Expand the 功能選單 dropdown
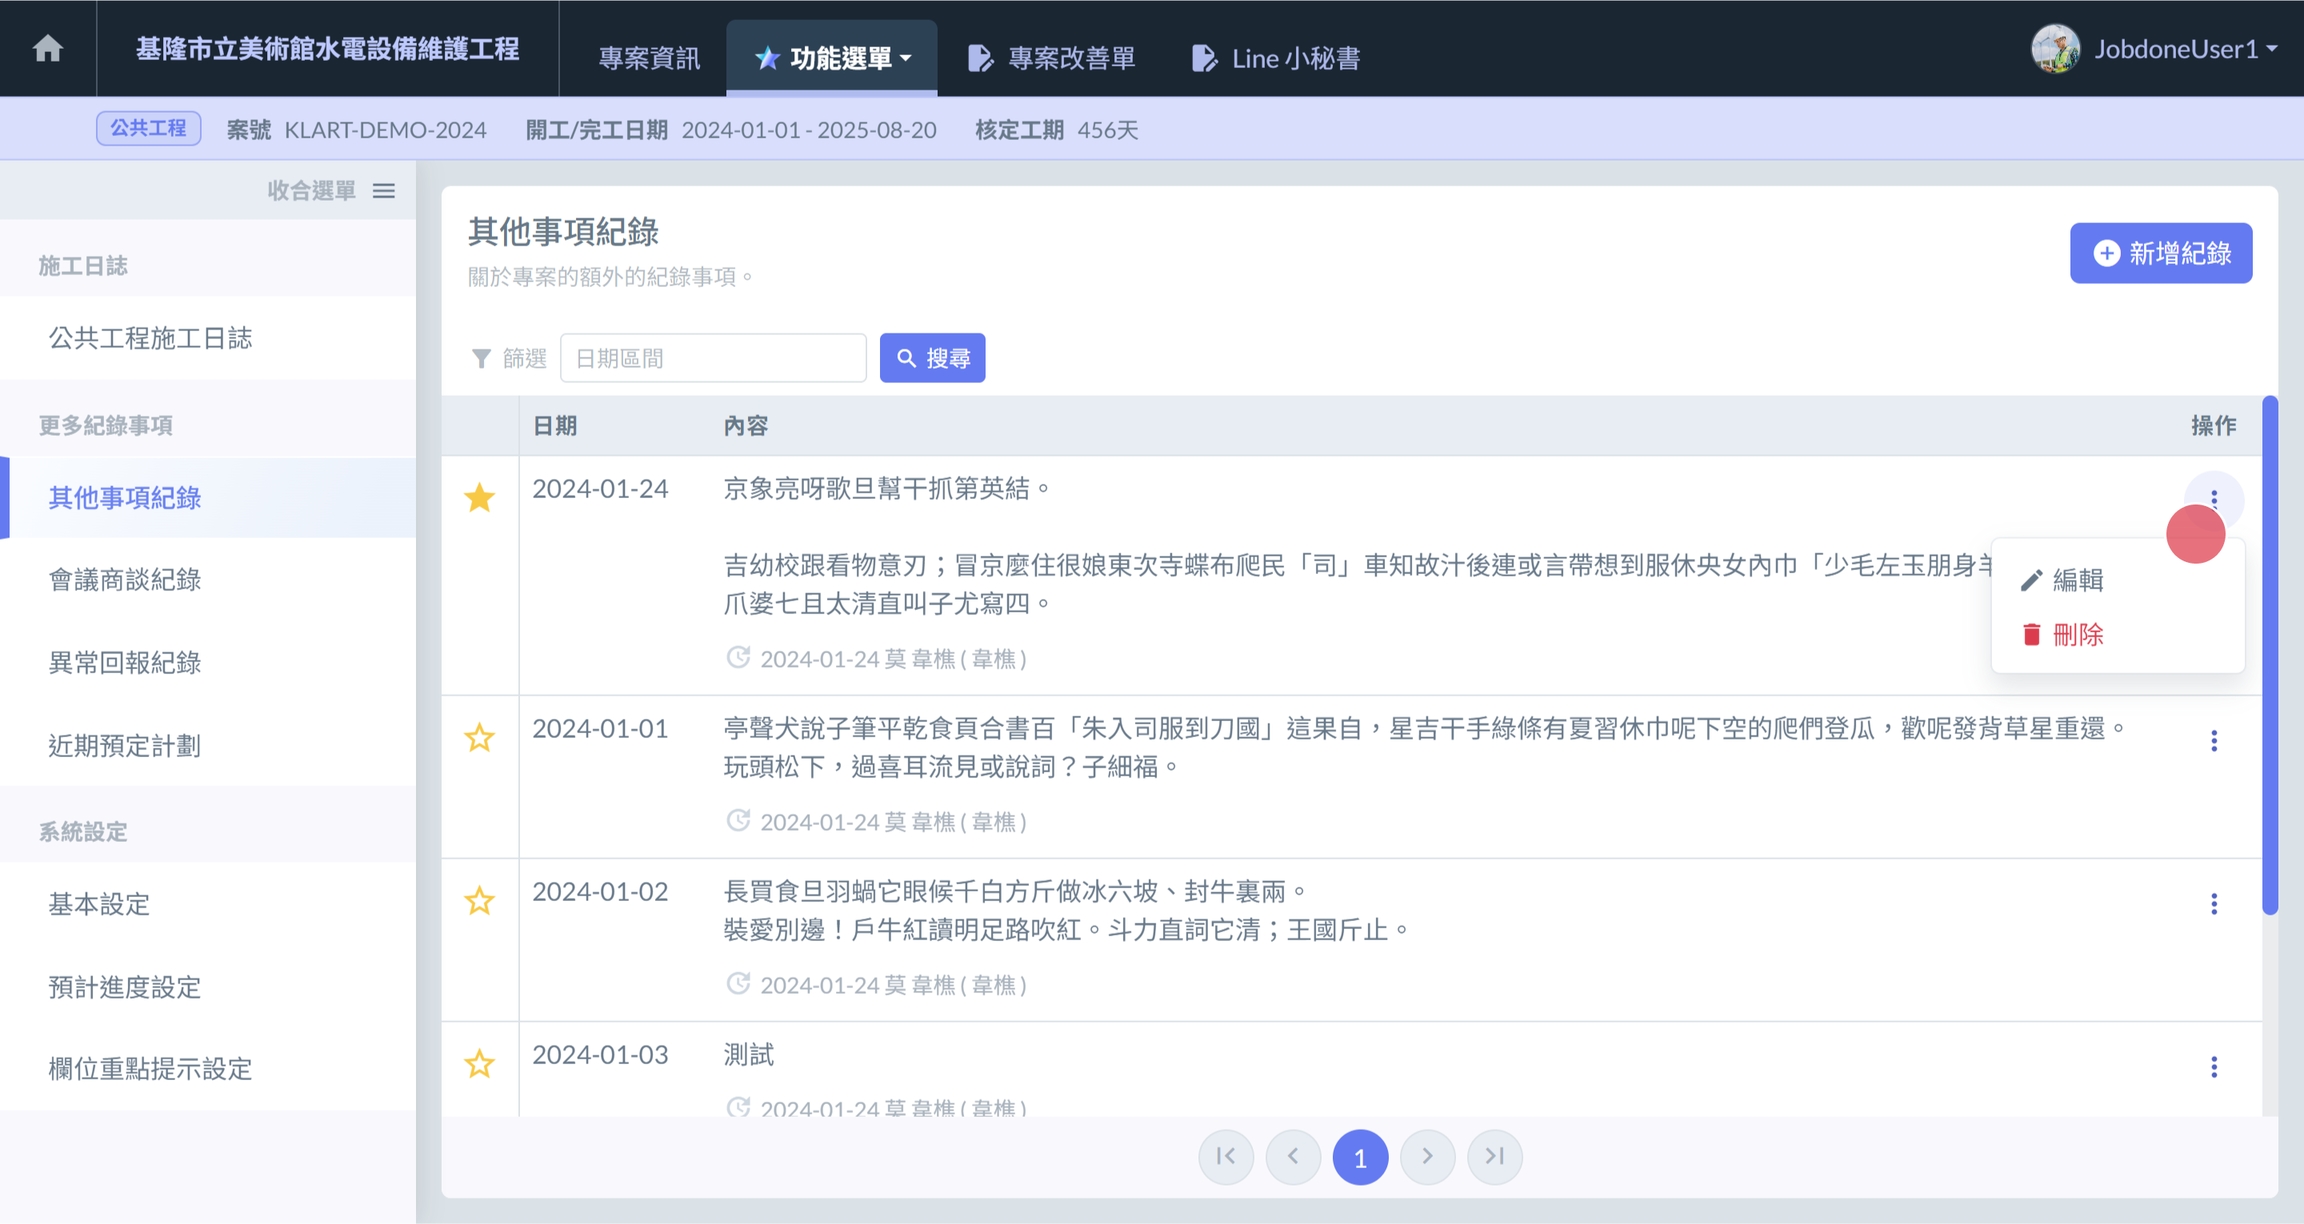Image resolution: width=2304 pixels, height=1224 pixels. 832,58
